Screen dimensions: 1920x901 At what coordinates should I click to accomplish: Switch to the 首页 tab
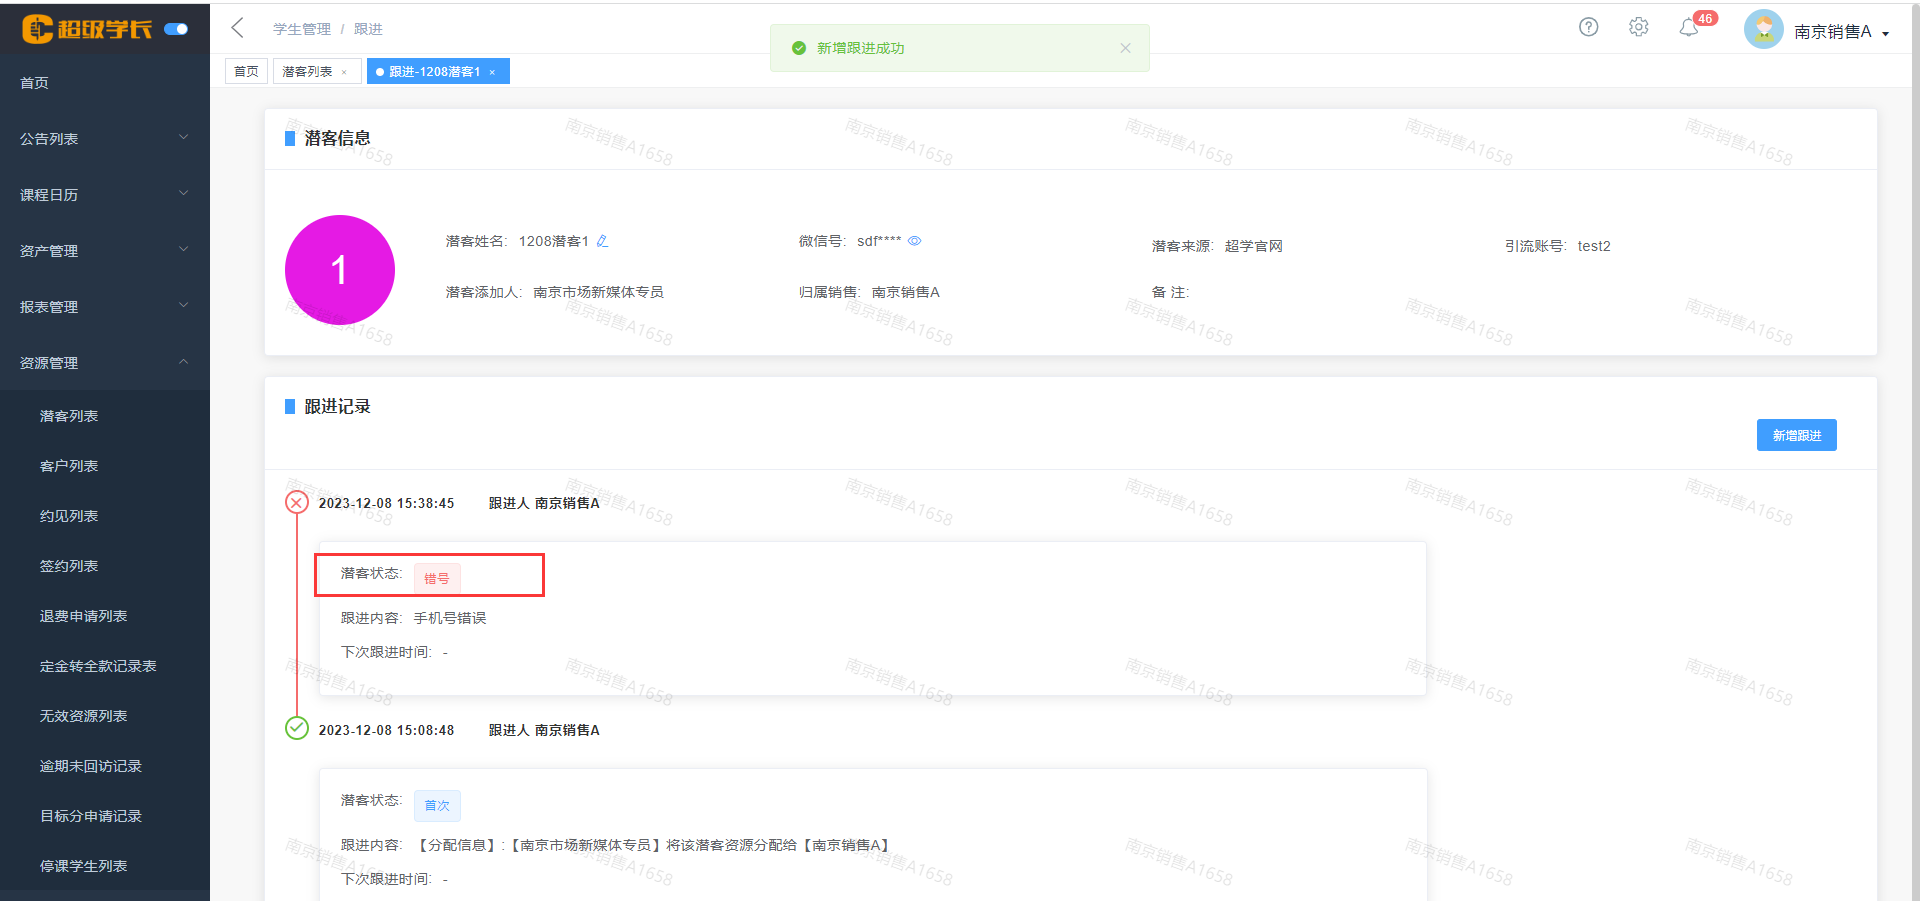click(246, 72)
